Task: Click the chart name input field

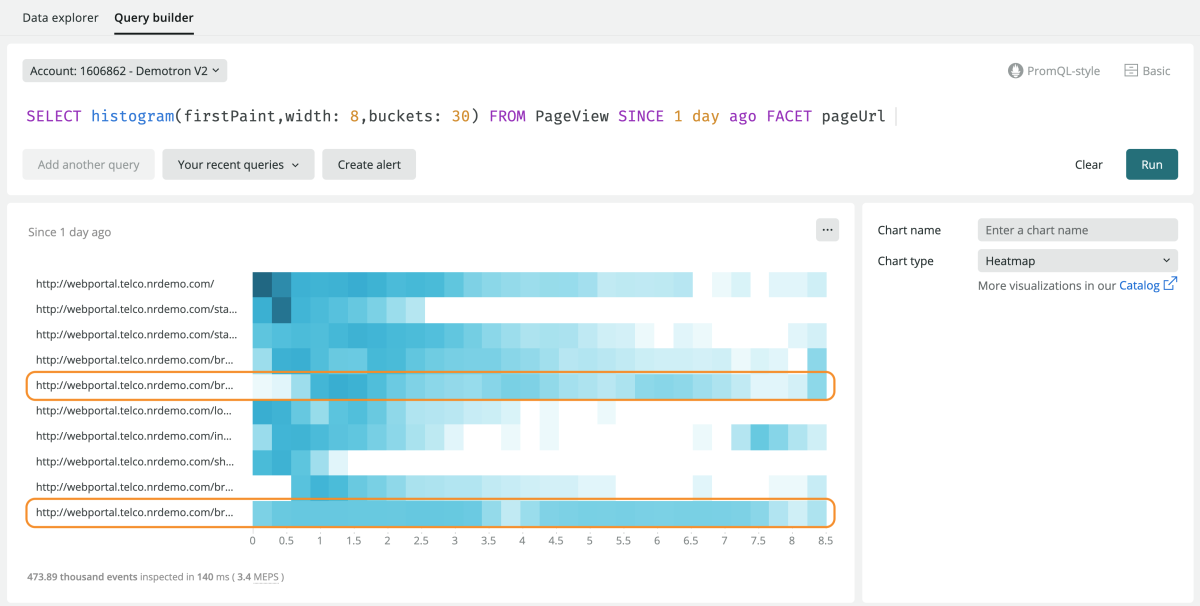Action: coord(1077,230)
